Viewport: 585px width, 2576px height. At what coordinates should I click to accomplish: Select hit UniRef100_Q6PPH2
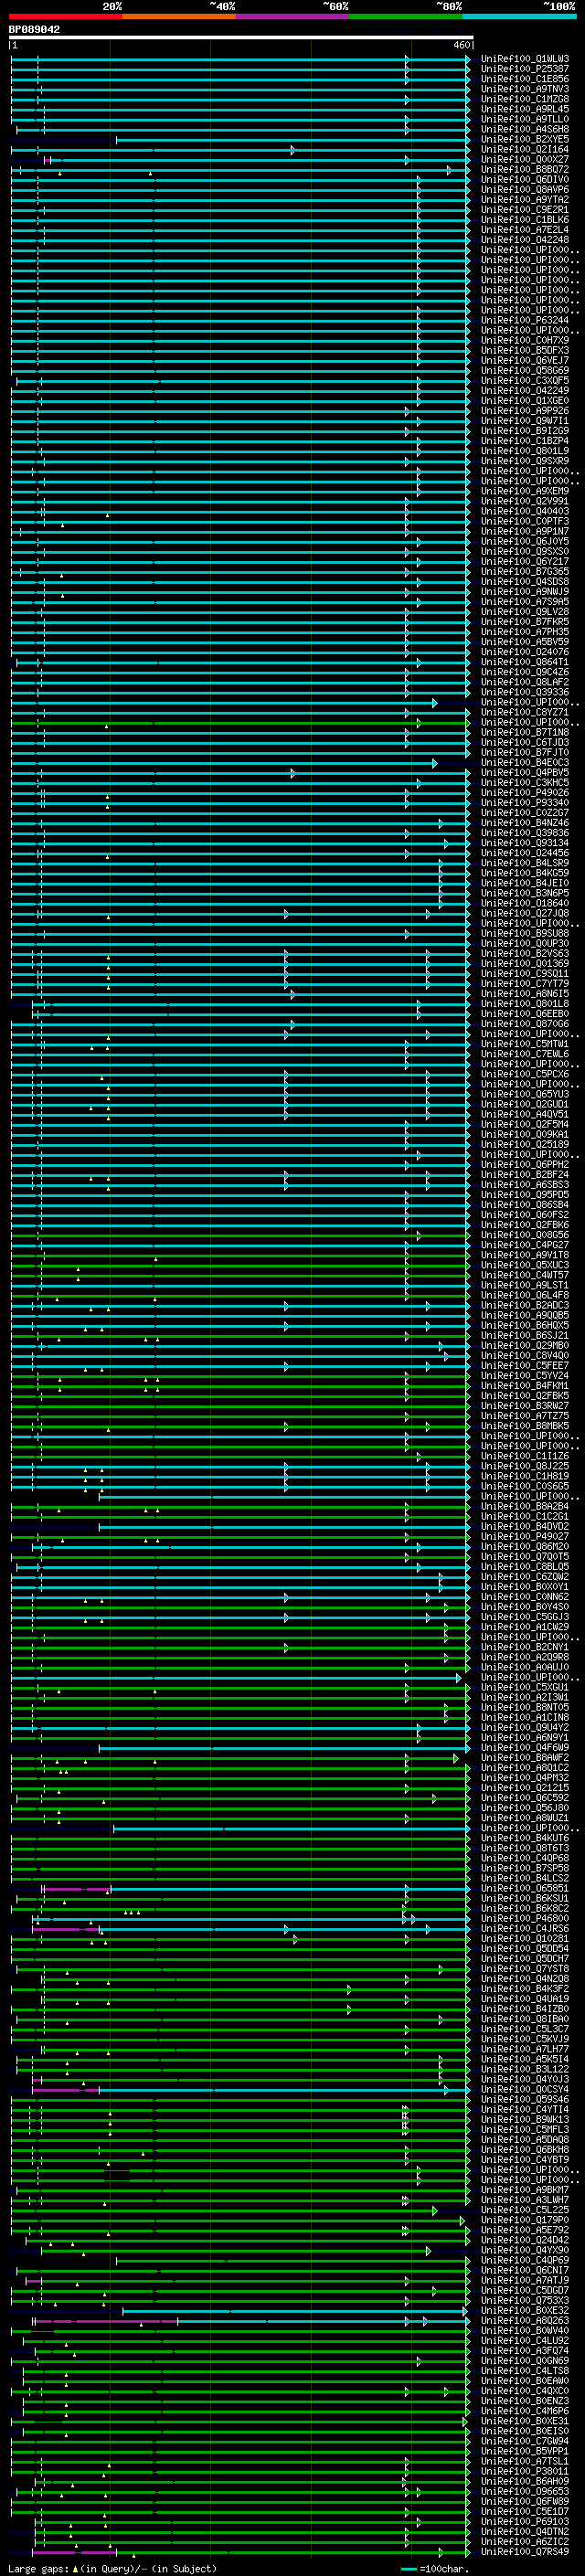coord(525,1165)
